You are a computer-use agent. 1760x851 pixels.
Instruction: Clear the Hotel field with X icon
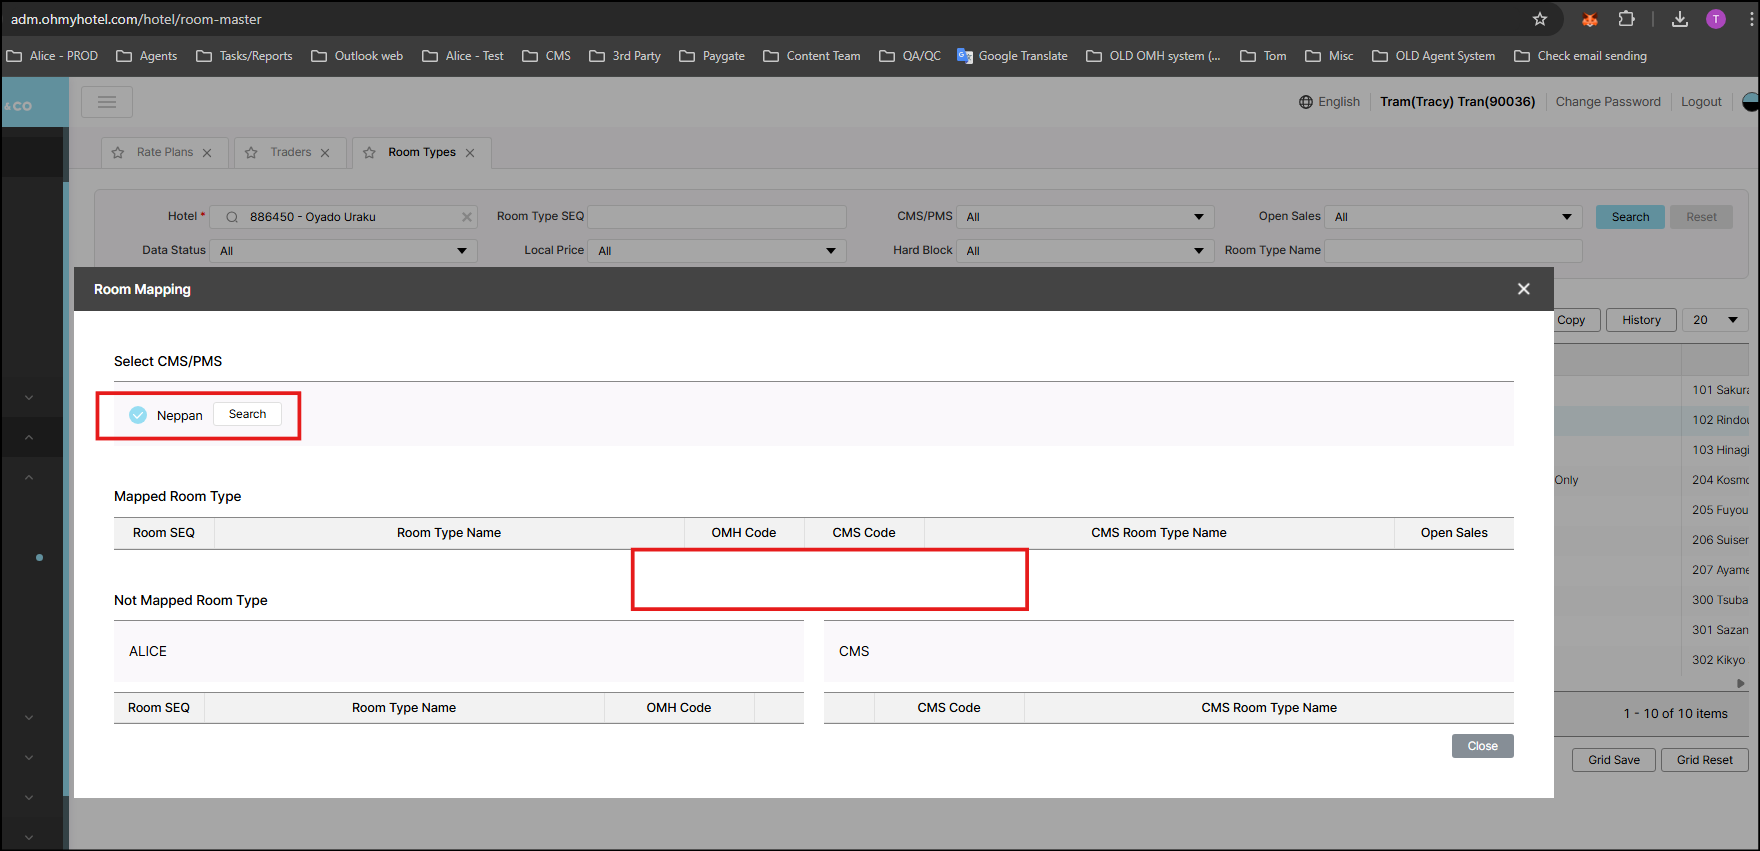(466, 217)
